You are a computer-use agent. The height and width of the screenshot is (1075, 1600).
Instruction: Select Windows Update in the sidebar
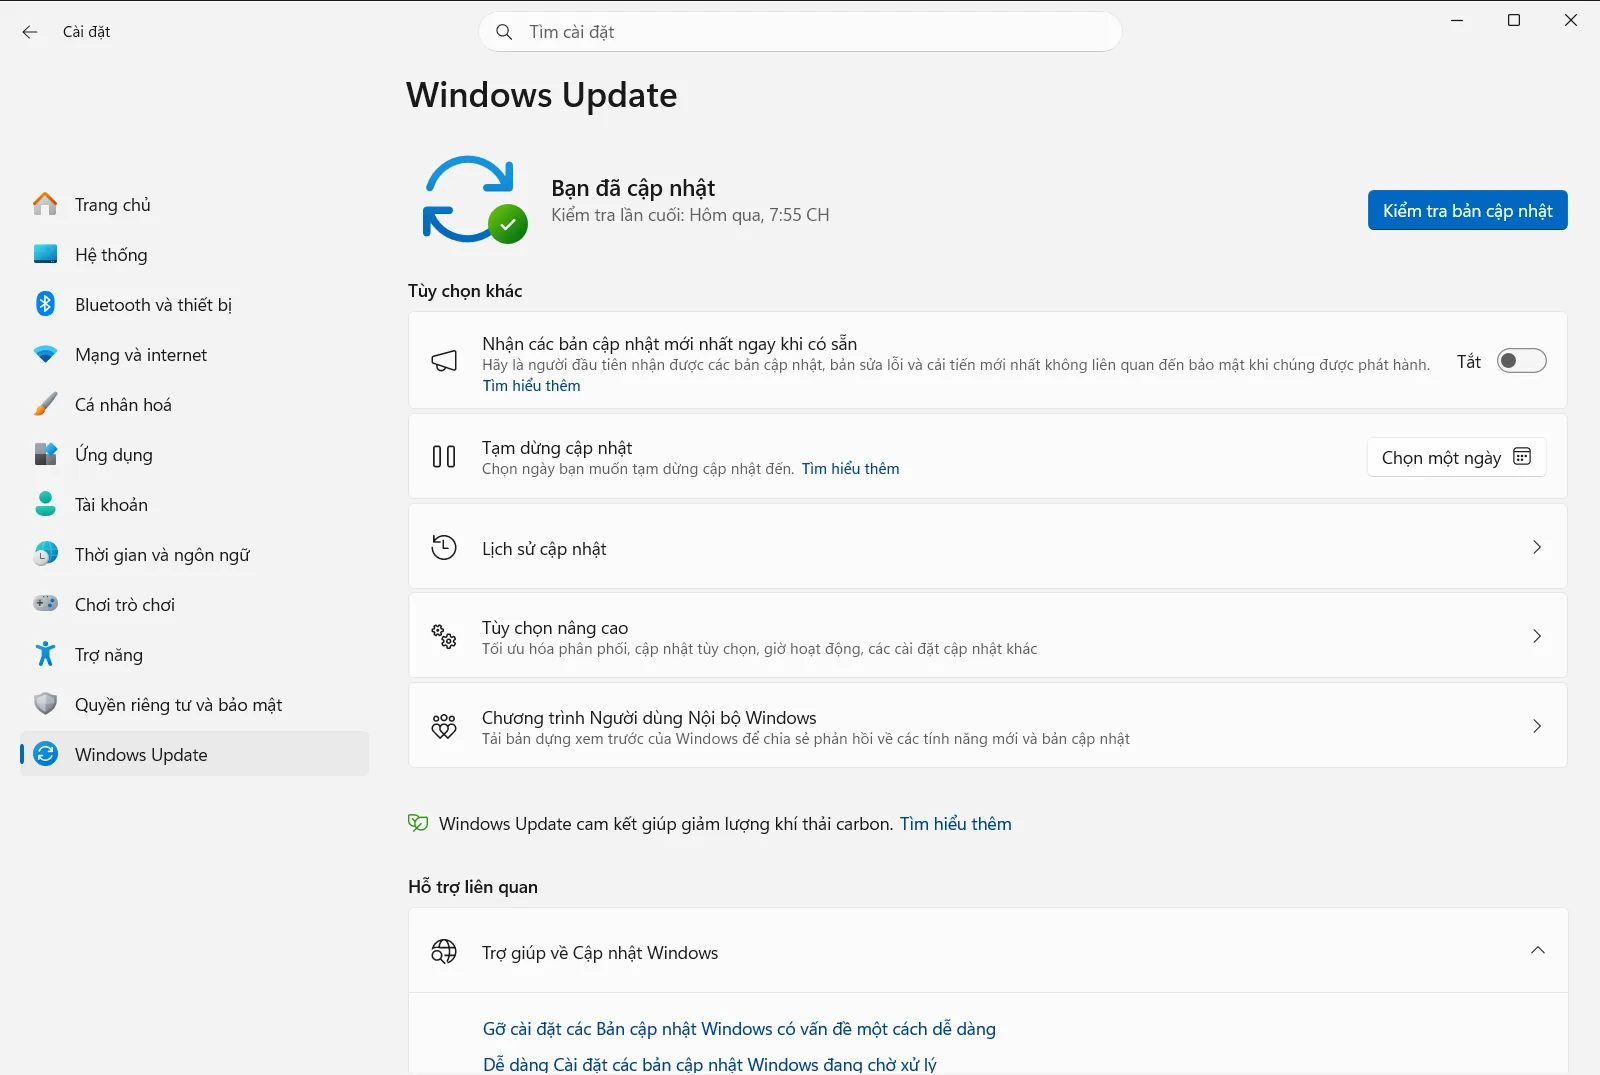(194, 754)
